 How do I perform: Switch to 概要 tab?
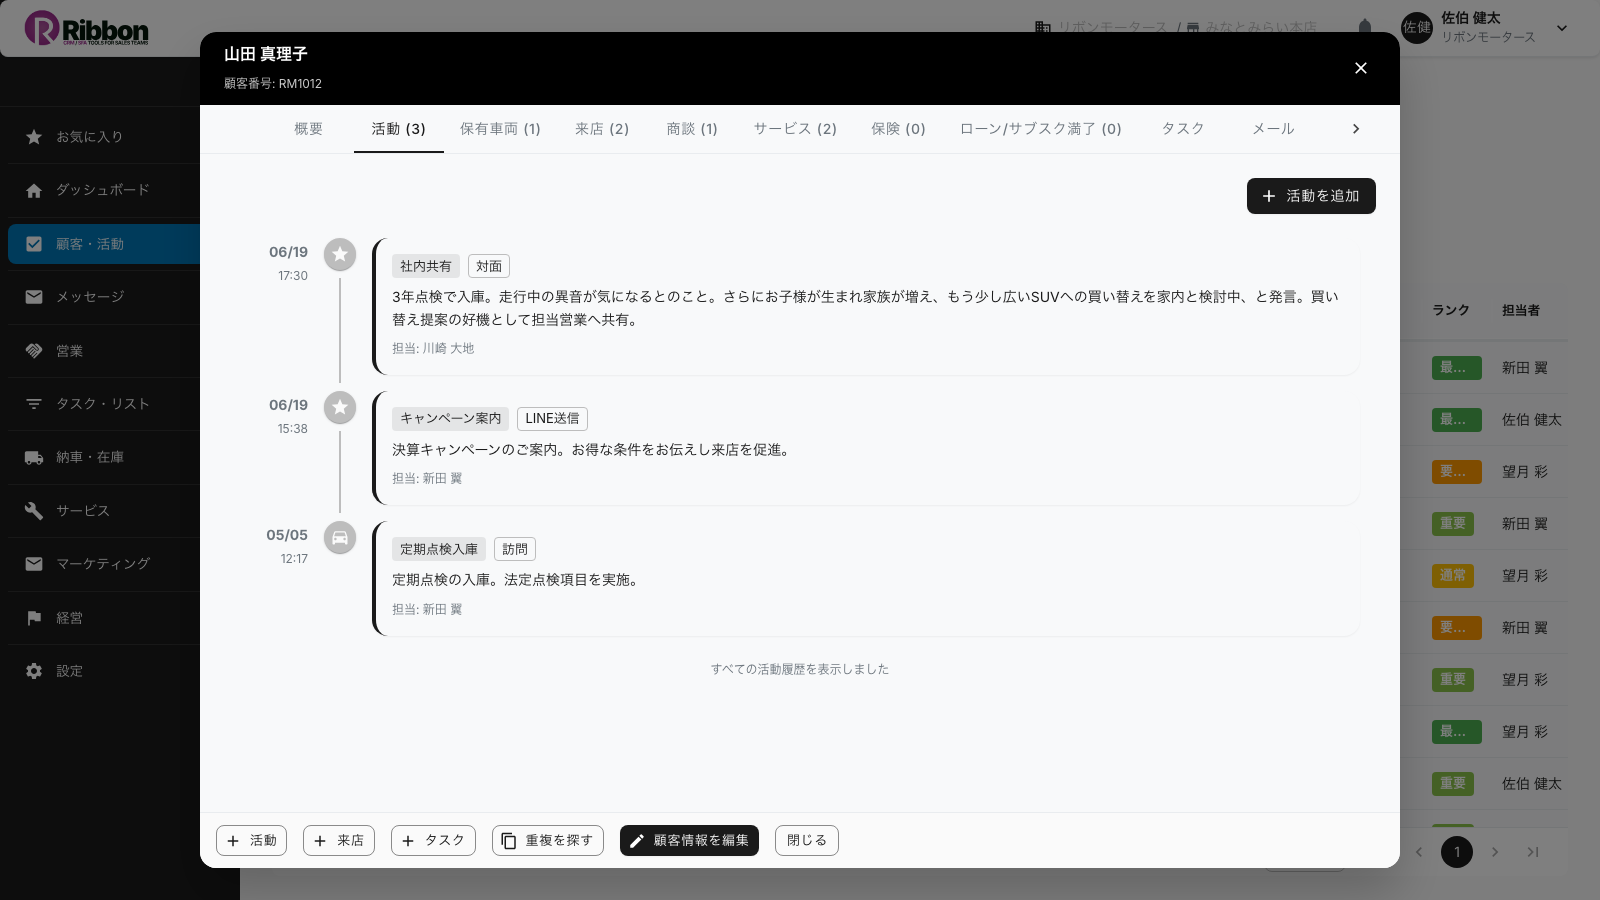click(309, 129)
